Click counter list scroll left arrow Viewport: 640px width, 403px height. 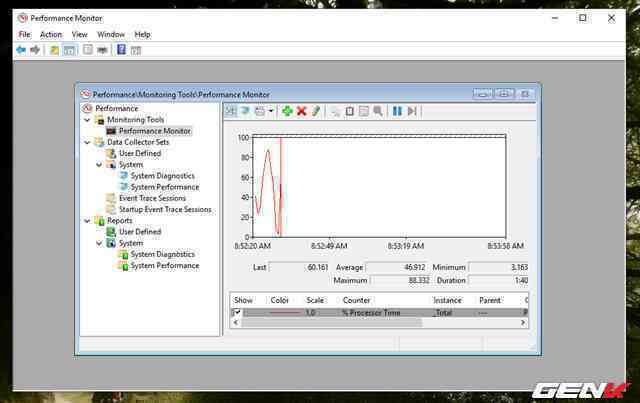(x=236, y=323)
